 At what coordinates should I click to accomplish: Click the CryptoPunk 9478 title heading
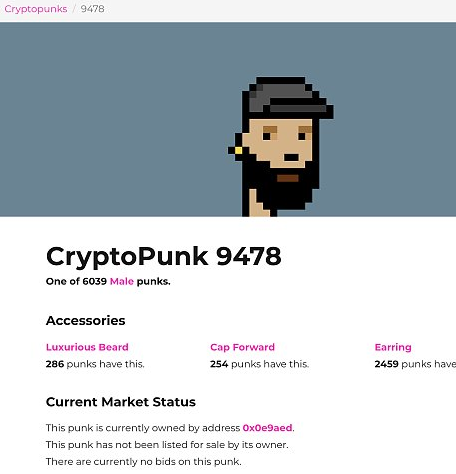click(x=164, y=256)
